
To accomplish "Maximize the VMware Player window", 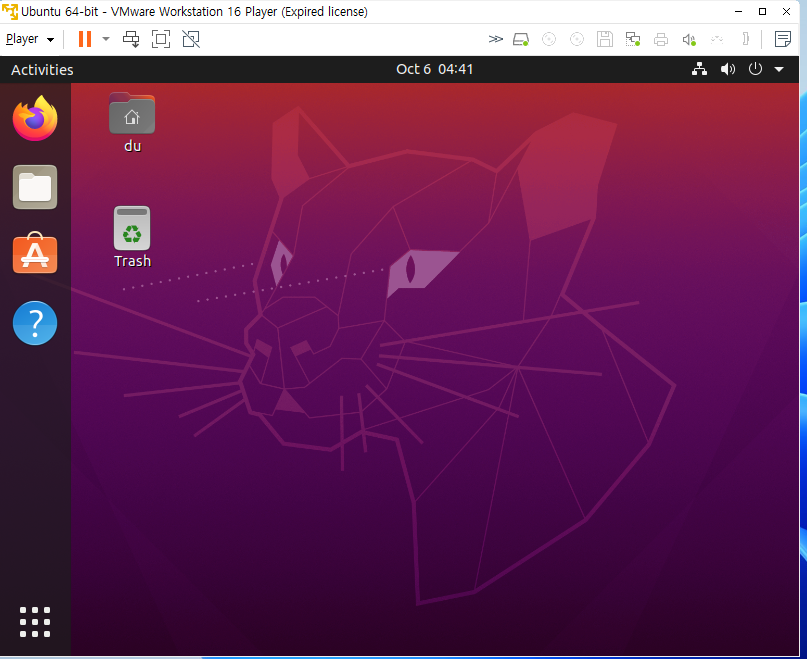I will click(x=762, y=11).
